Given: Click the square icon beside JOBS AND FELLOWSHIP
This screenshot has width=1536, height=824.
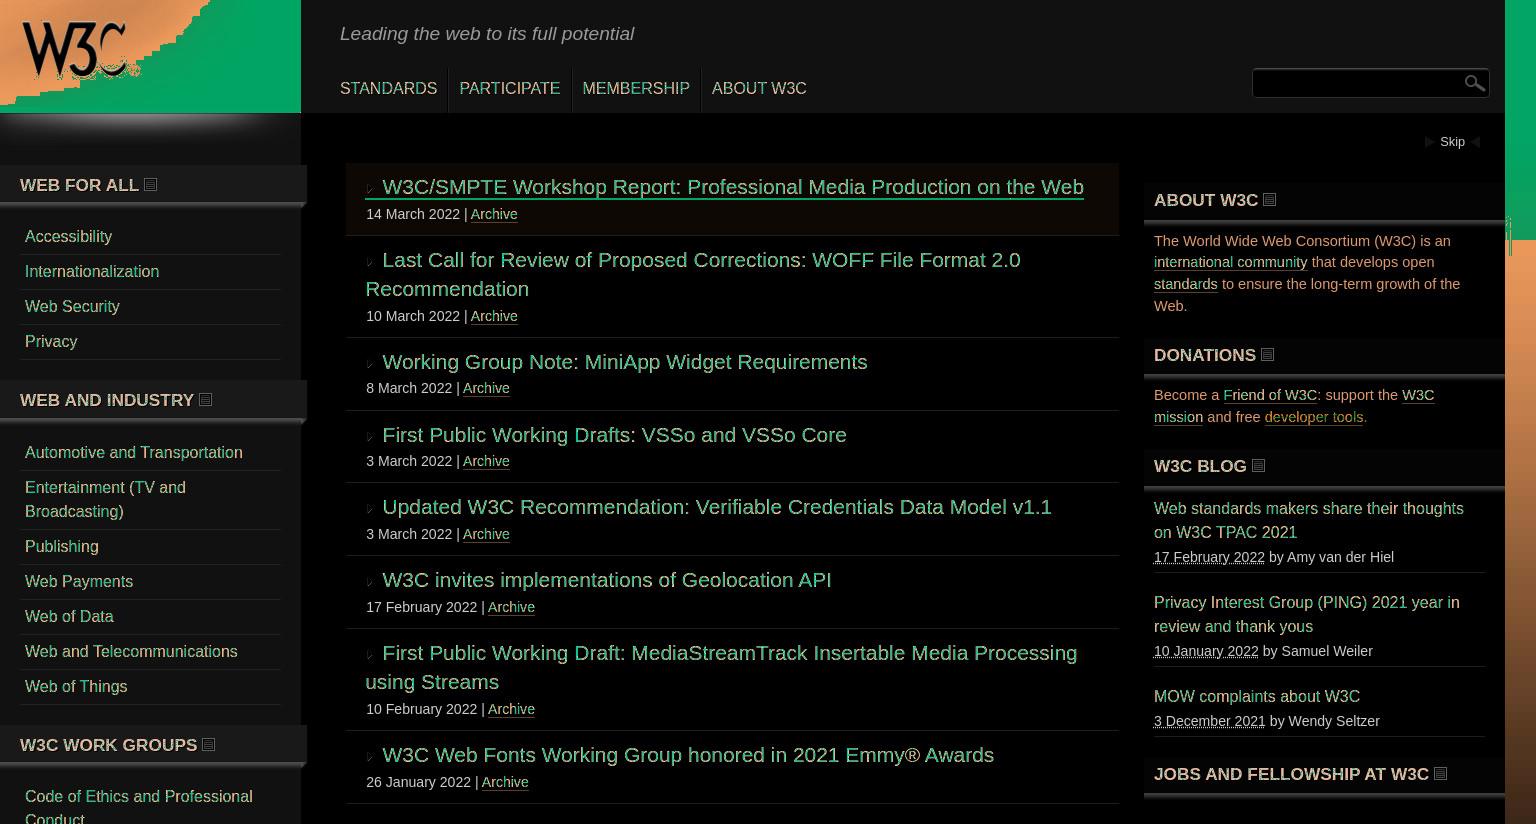Looking at the screenshot, I should tap(1440, 773).
